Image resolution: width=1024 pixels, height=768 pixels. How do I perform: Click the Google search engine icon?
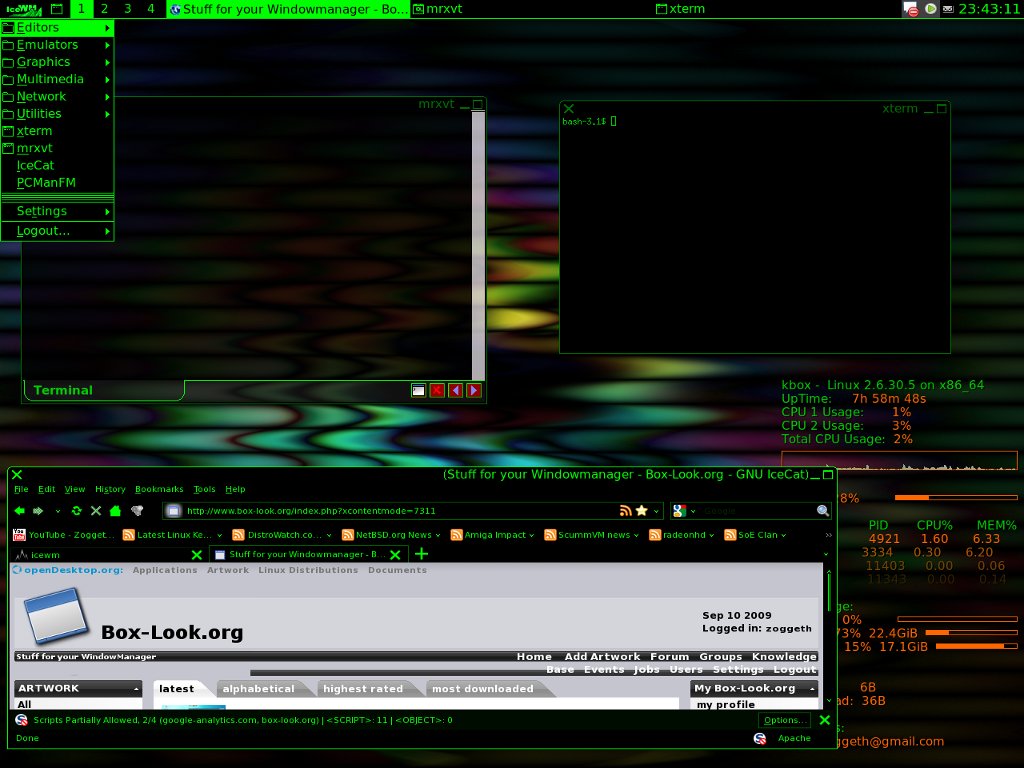point(679,511)
